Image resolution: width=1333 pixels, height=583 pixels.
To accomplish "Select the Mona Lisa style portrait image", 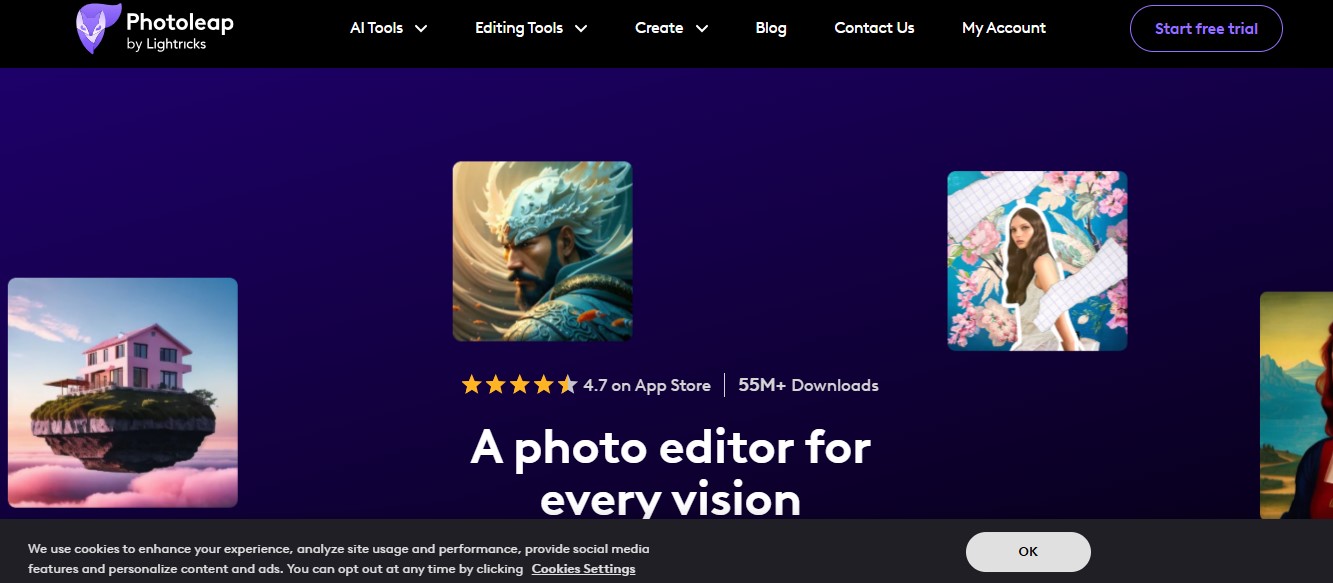I will (1296, 405).
